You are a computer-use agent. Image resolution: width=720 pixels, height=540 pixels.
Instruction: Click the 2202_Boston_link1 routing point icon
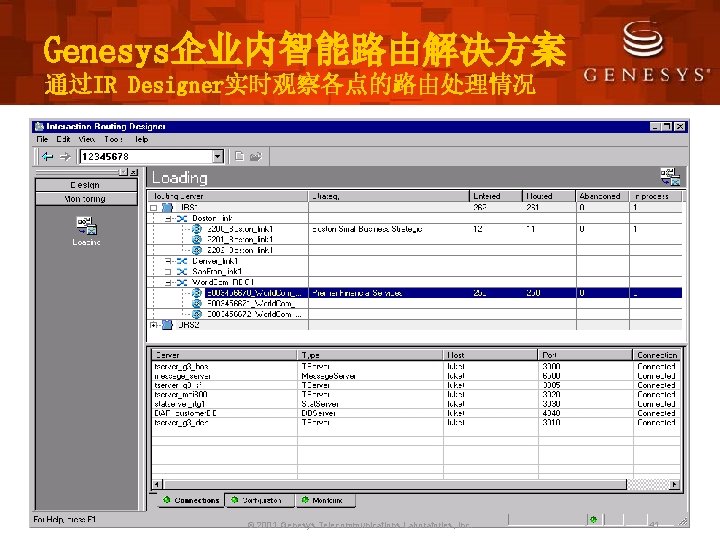[x=197, y=250]
